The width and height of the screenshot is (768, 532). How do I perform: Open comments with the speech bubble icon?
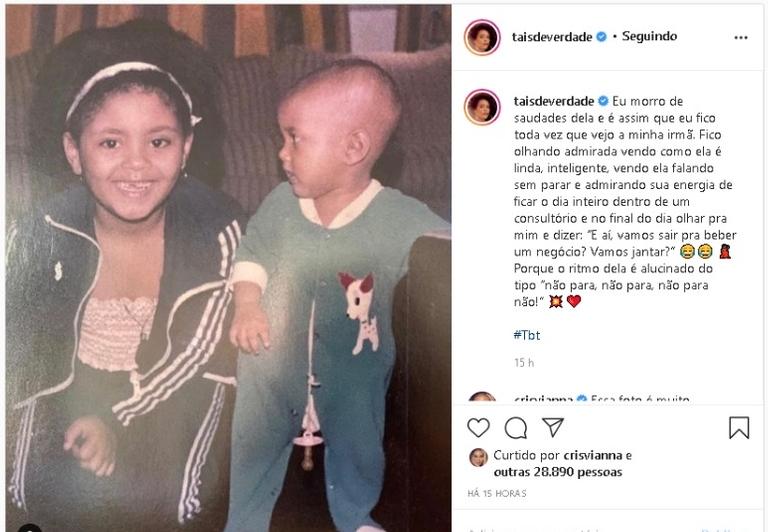click(x=515, y=428)
